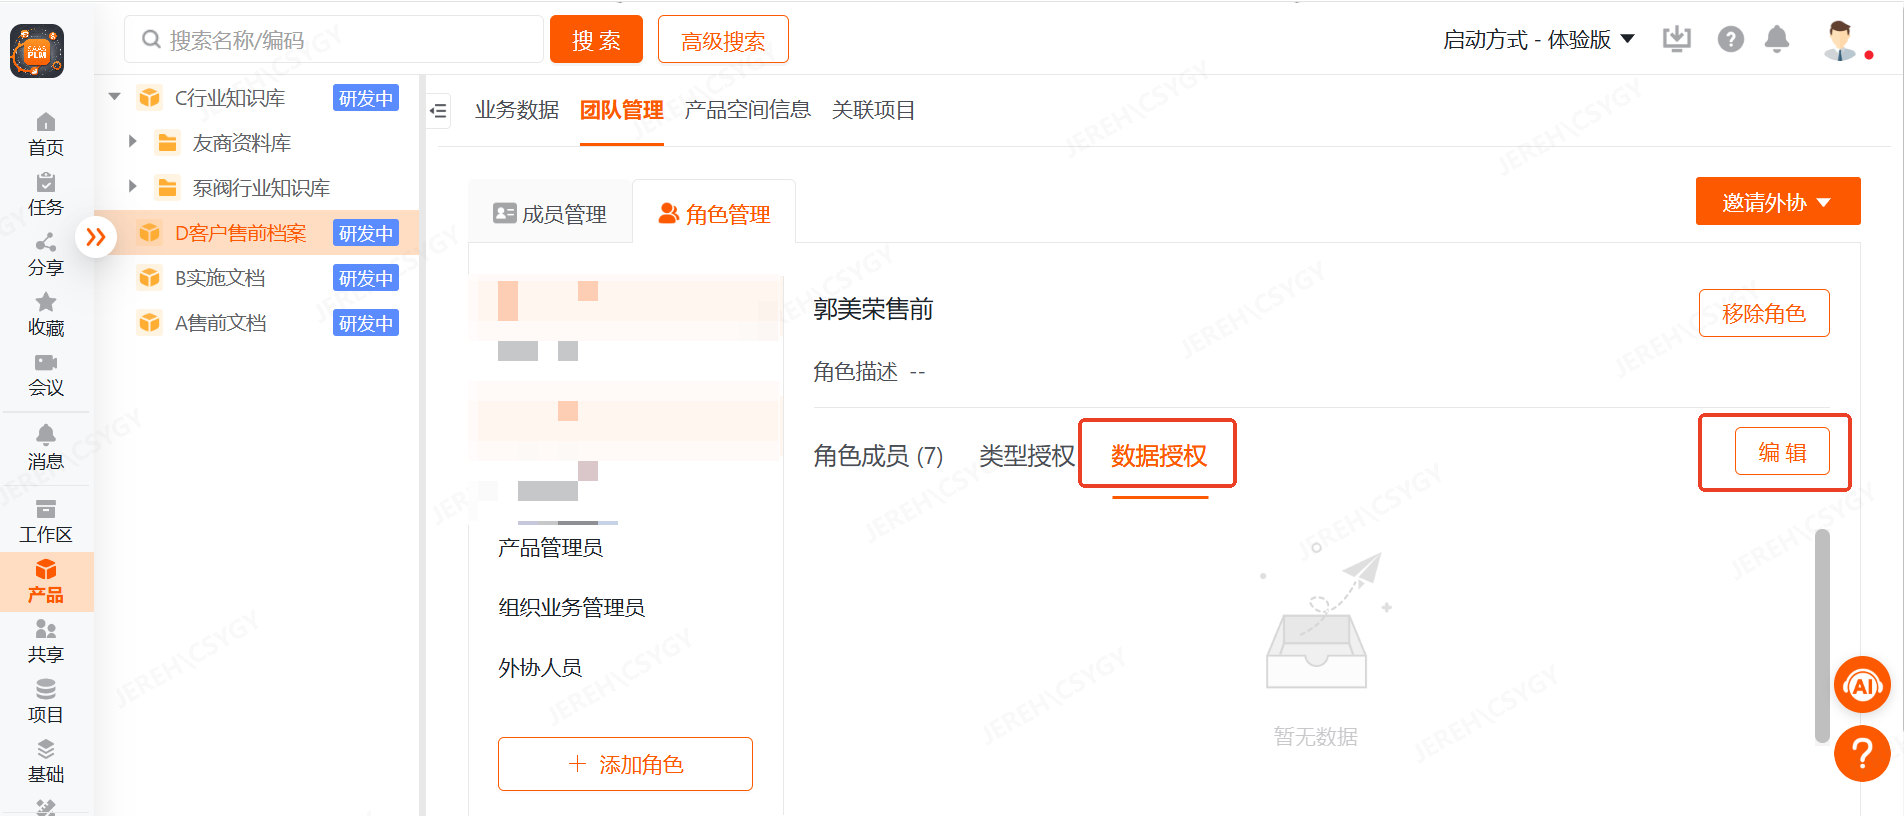
Task: Collapse the tree panel with the fold icon
Action: tap(438, 111)
